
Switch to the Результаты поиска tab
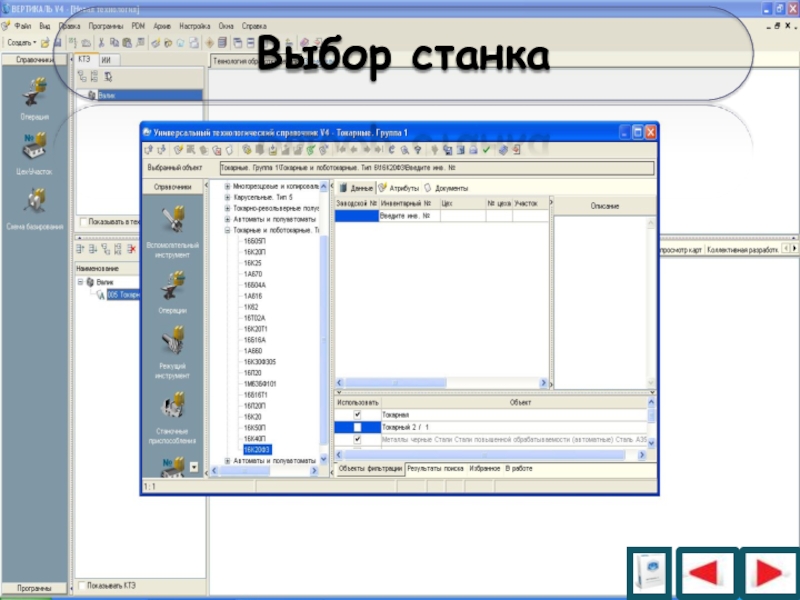pos(435,468)
